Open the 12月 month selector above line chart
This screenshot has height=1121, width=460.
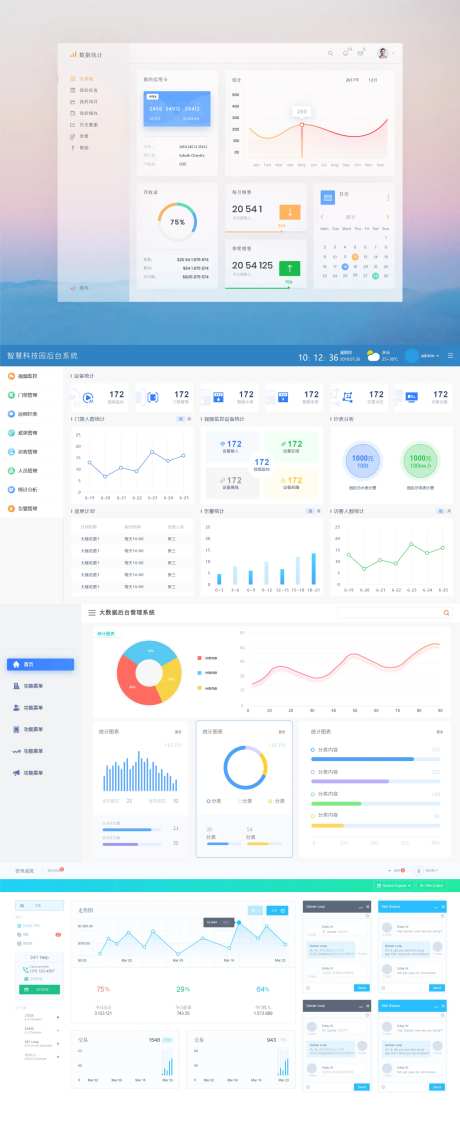[373, 80]
